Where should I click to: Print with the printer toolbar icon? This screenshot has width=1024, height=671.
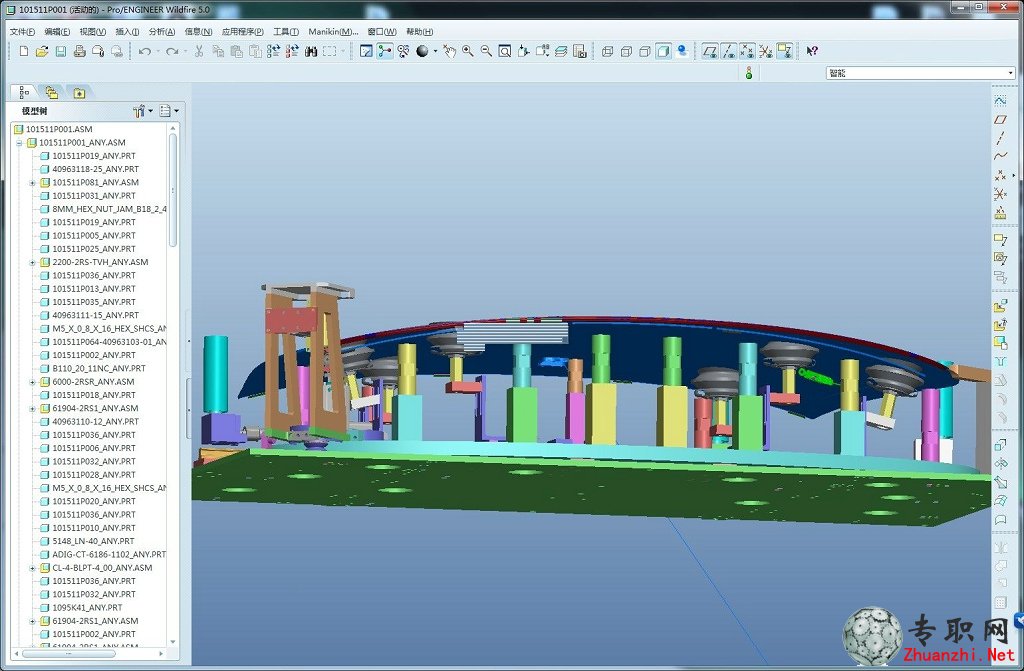click(80, 51)
